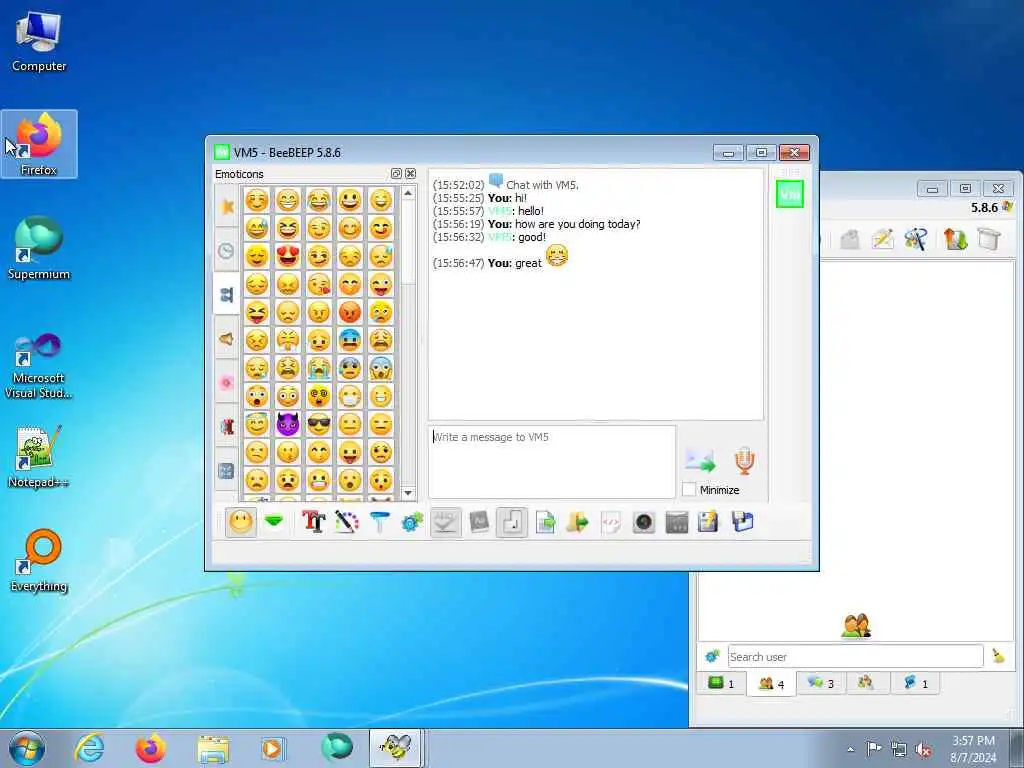Image resolution: width=1024 pixels, height=768 pixels.
Task: Float the Emoticons panel
Action: pyautogui.click(x=396, y=173)
